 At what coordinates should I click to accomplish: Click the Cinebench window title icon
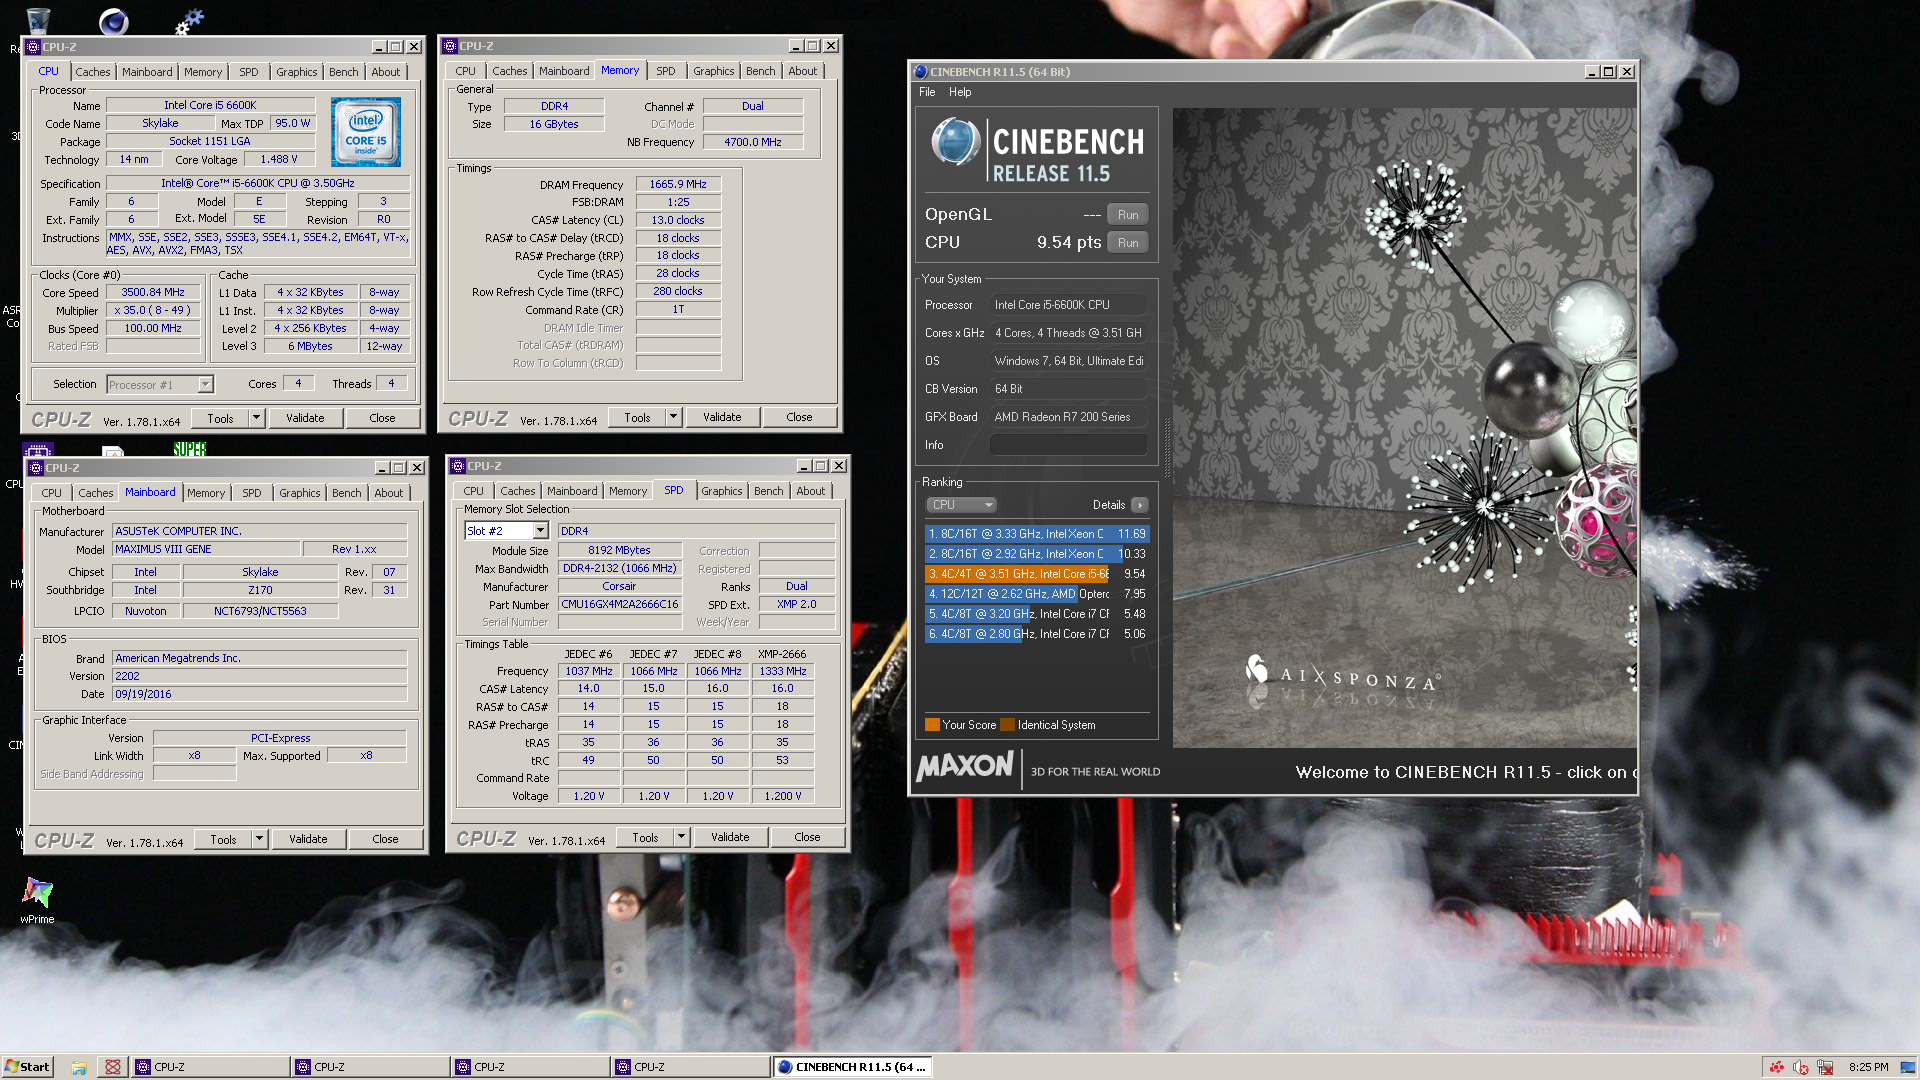921,72
